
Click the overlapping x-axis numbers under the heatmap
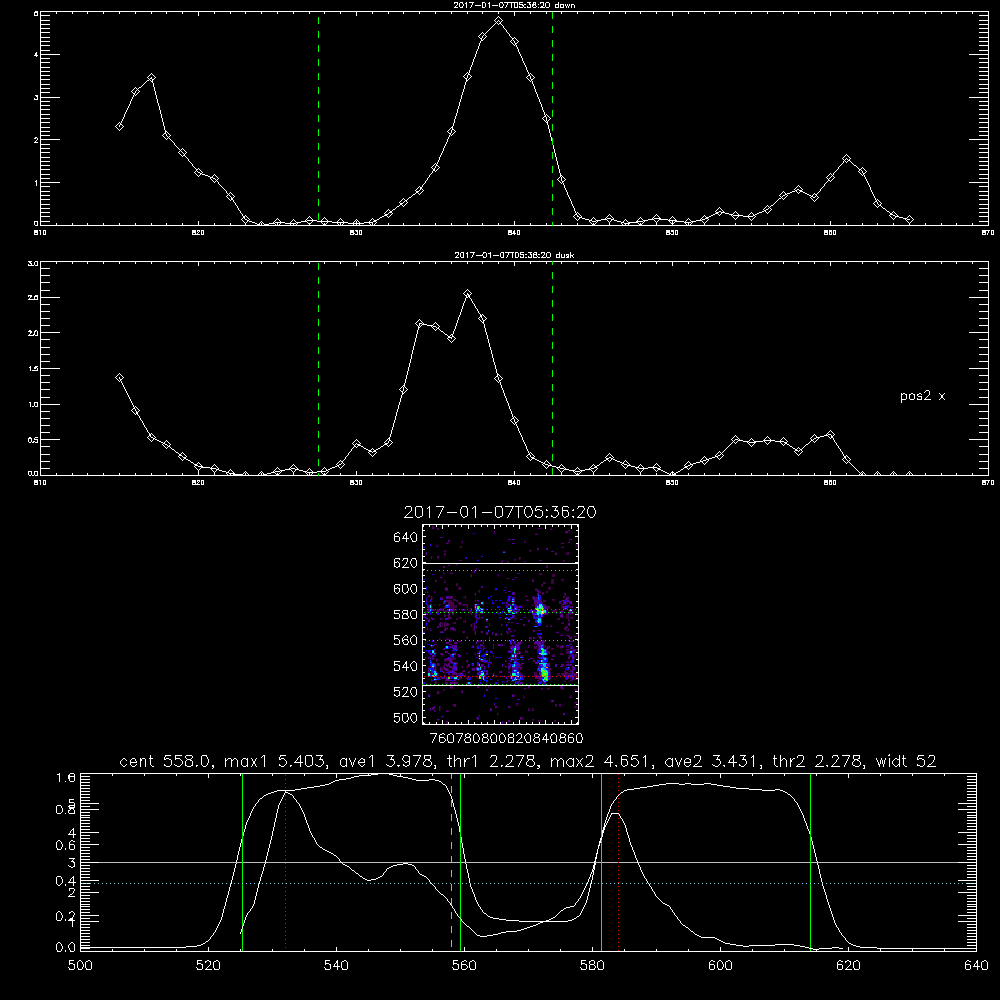(506, 739)
